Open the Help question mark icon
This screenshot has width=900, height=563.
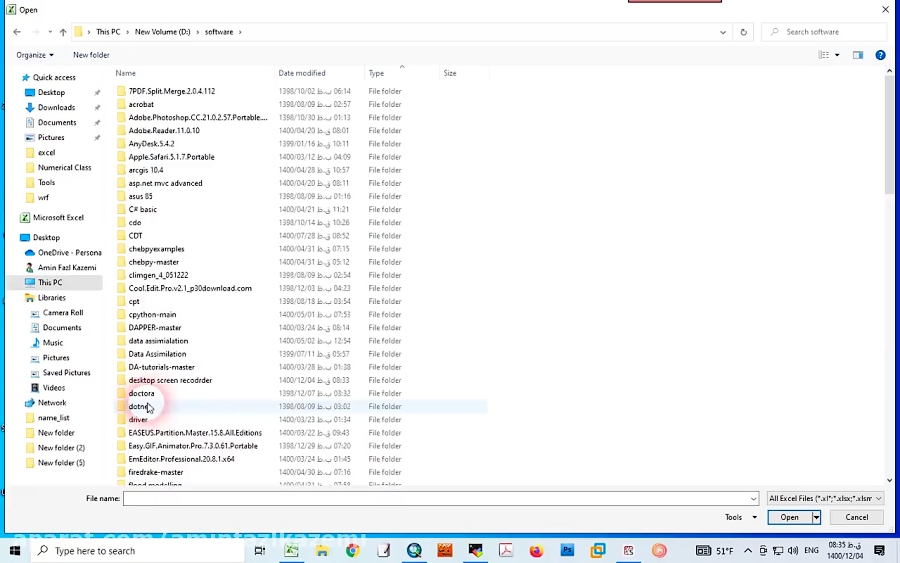tap(880, 55)
